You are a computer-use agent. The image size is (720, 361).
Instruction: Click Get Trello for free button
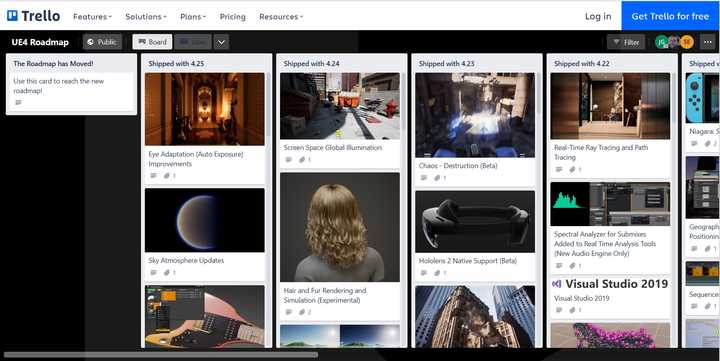click(x=670, y=16)
